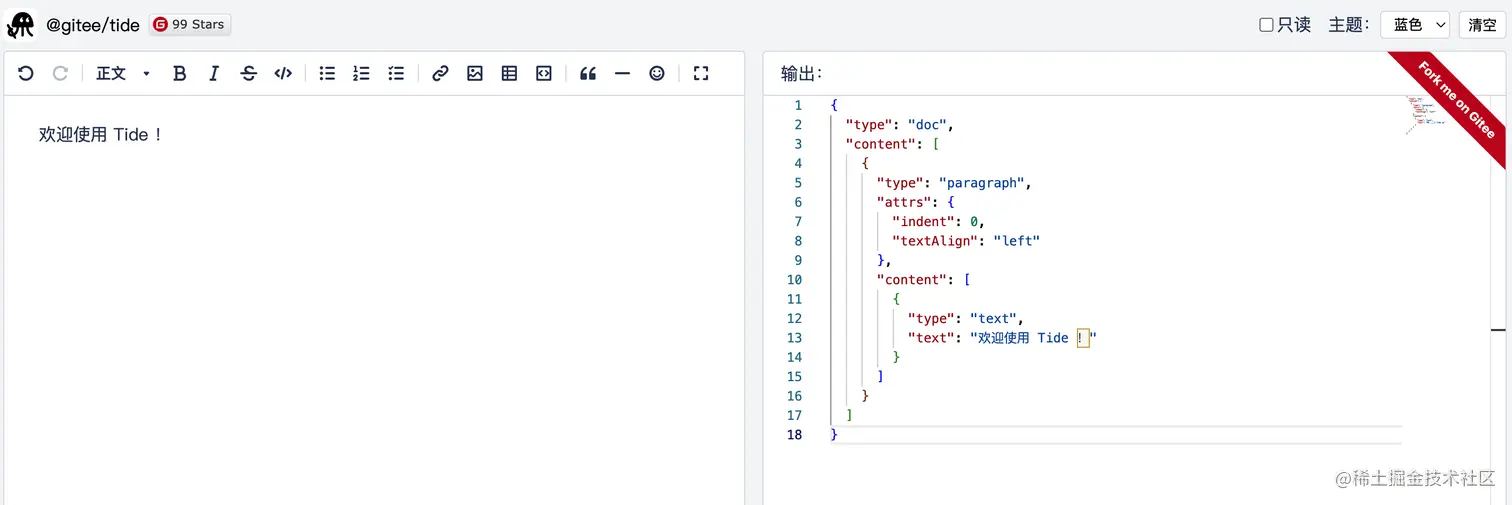
Task: Click the "type": "paragraph" line
Action: tap(953, 183)
